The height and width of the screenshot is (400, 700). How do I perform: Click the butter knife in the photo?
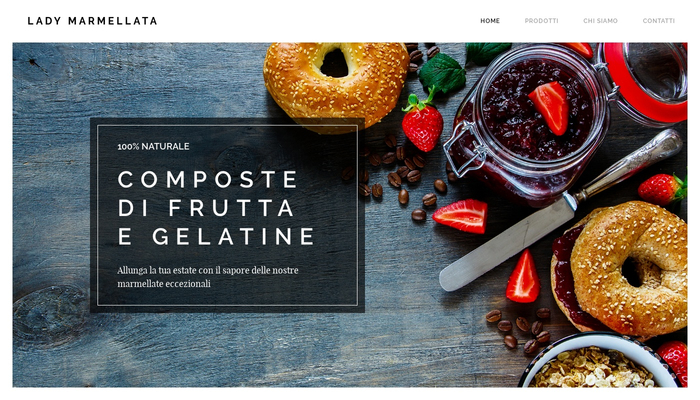pyautogui.click(x=558, y=212)
